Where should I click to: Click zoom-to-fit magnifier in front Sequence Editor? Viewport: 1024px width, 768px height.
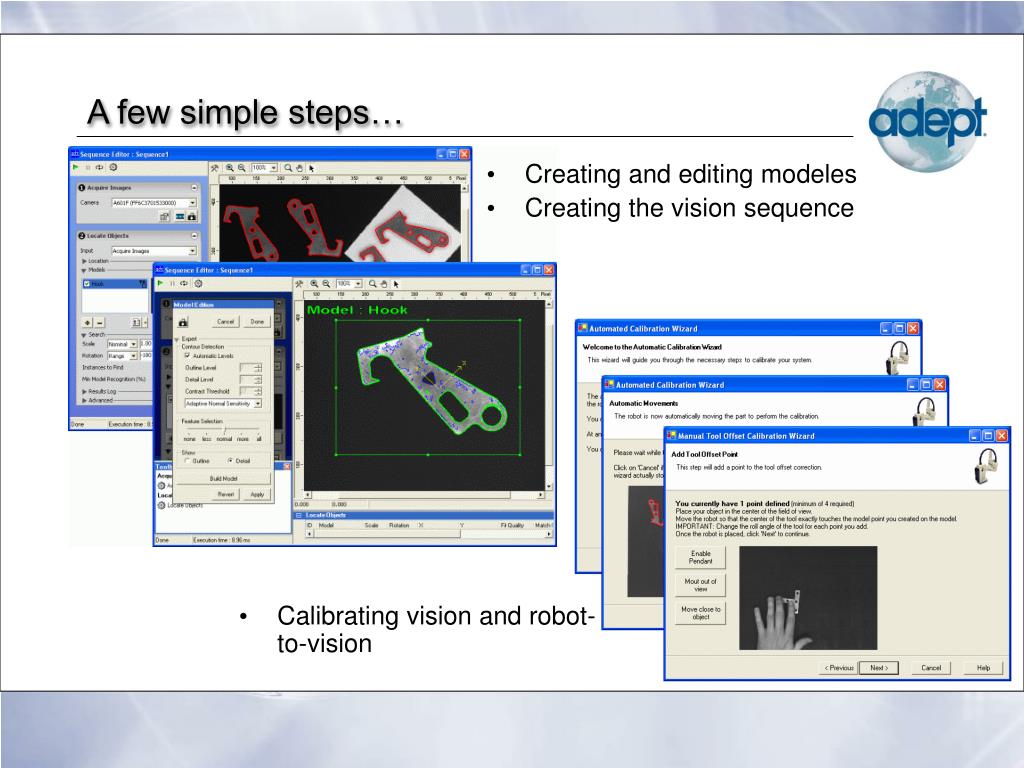373,283
